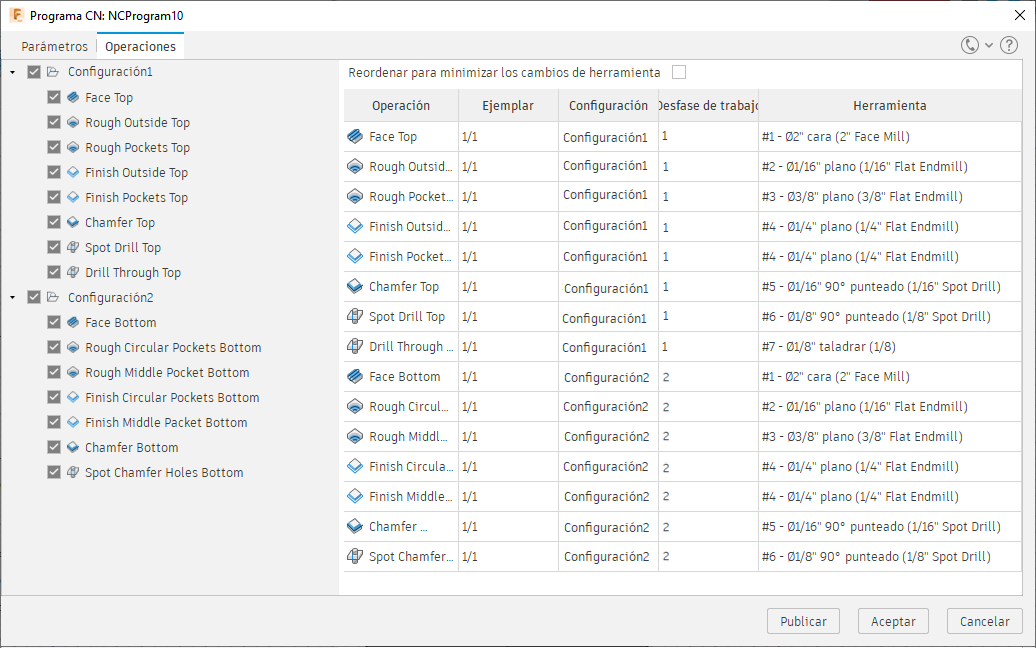This screenshot has width=1036, height=648.
Task: Switch to the Parámetros tab
Action: coord(54,46)
